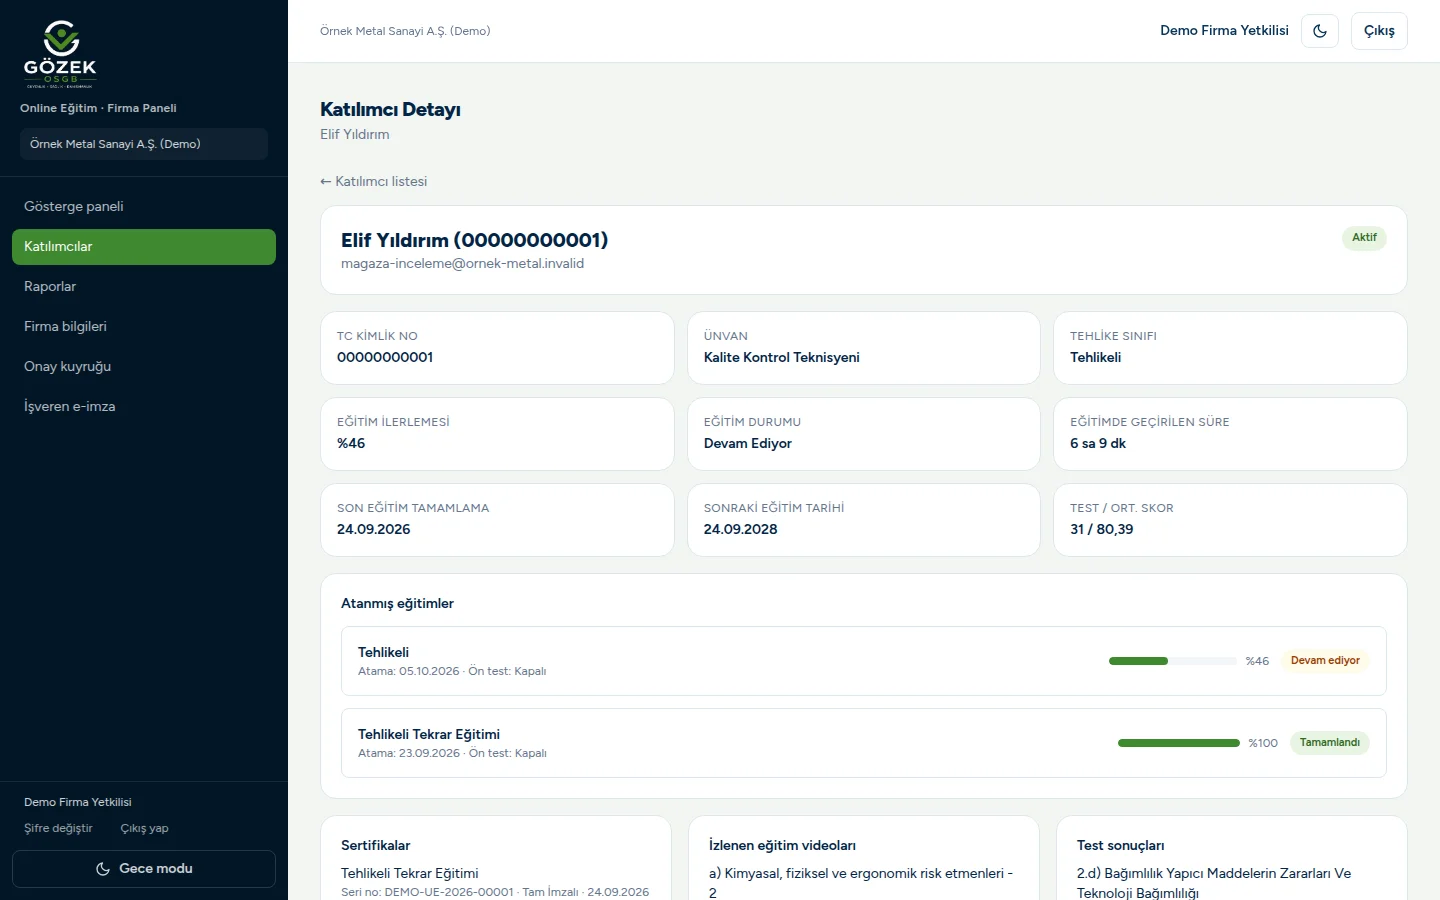This screenshot has width=1440, height=900.
Task: Click Çıkış yap in sidebar footer
Action: click(145, 828)
